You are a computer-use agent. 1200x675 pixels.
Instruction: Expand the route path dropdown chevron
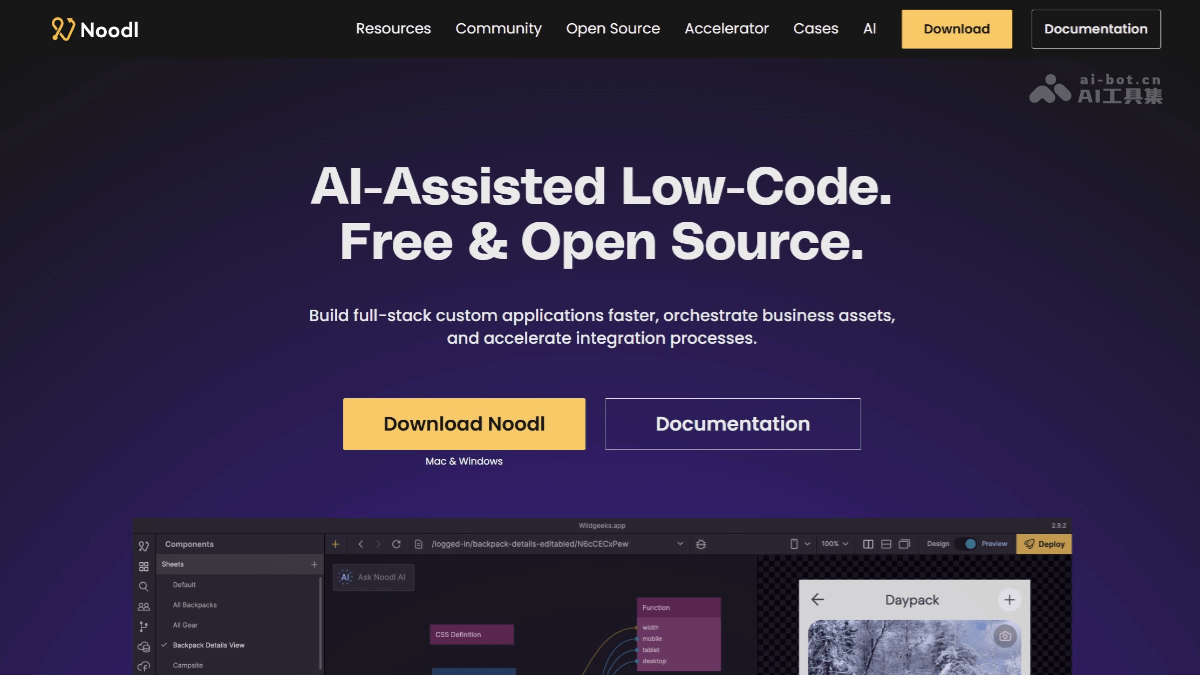[680, 544]
